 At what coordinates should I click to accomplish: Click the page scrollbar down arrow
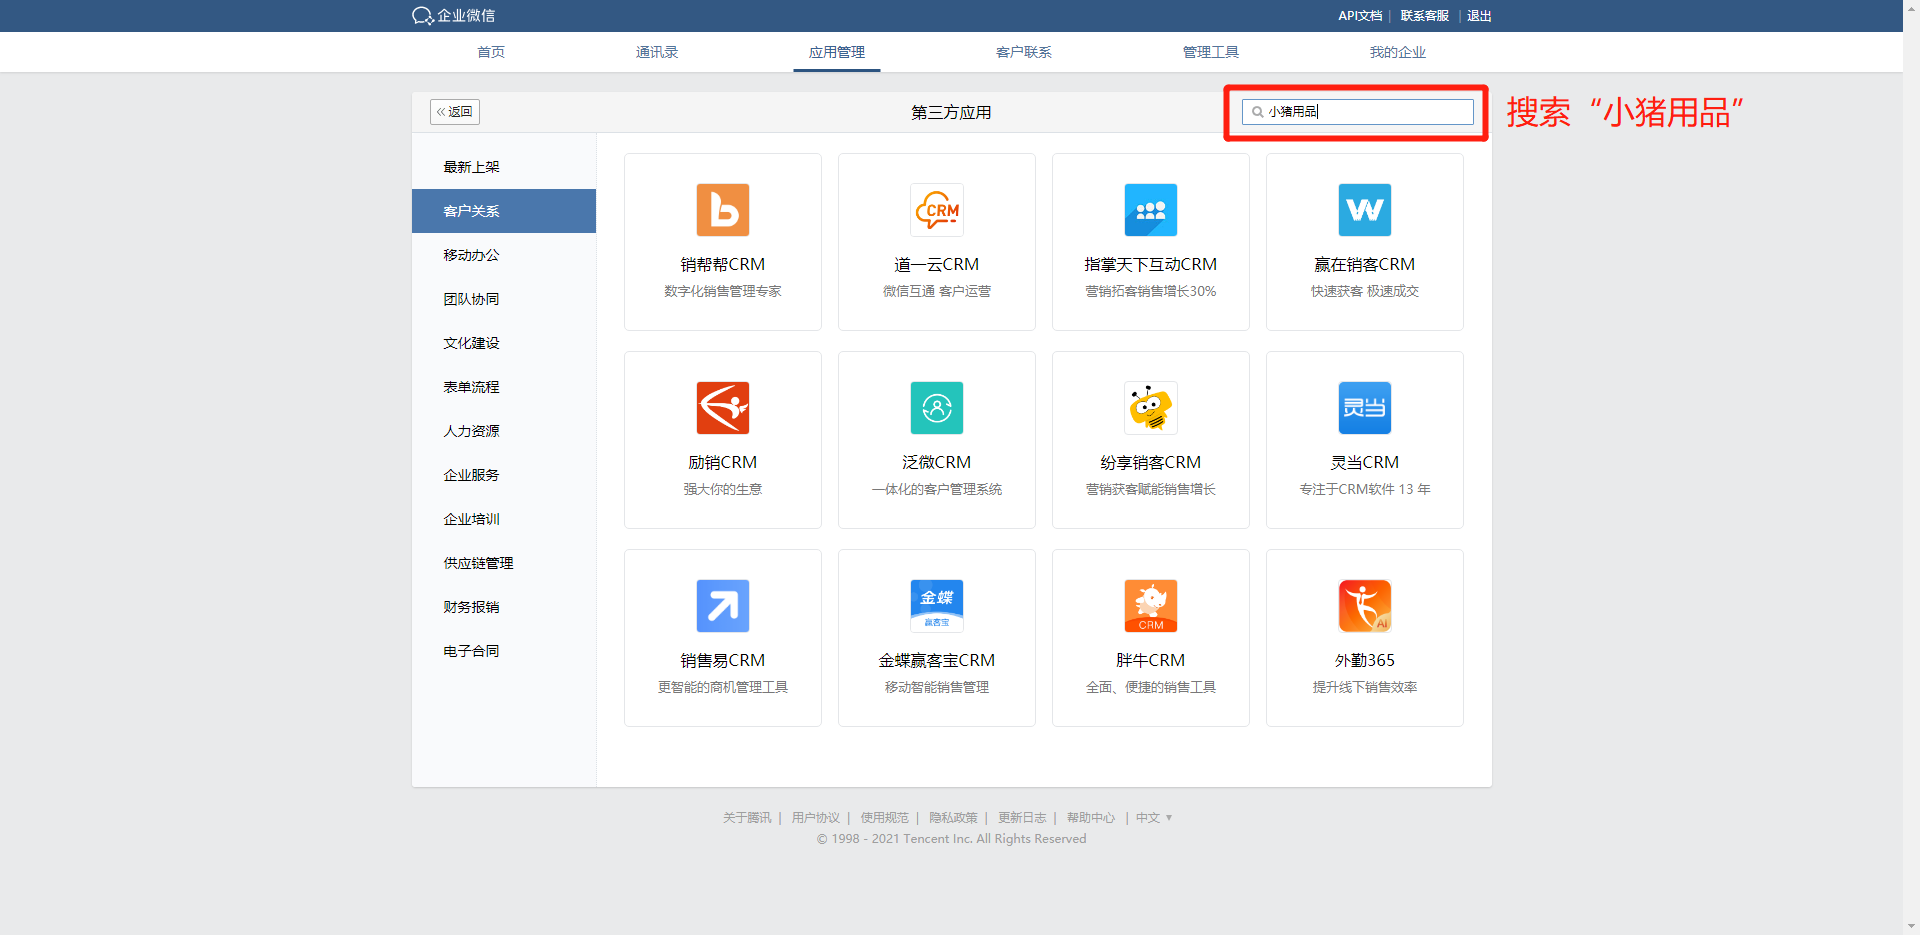coord(1911,926)
